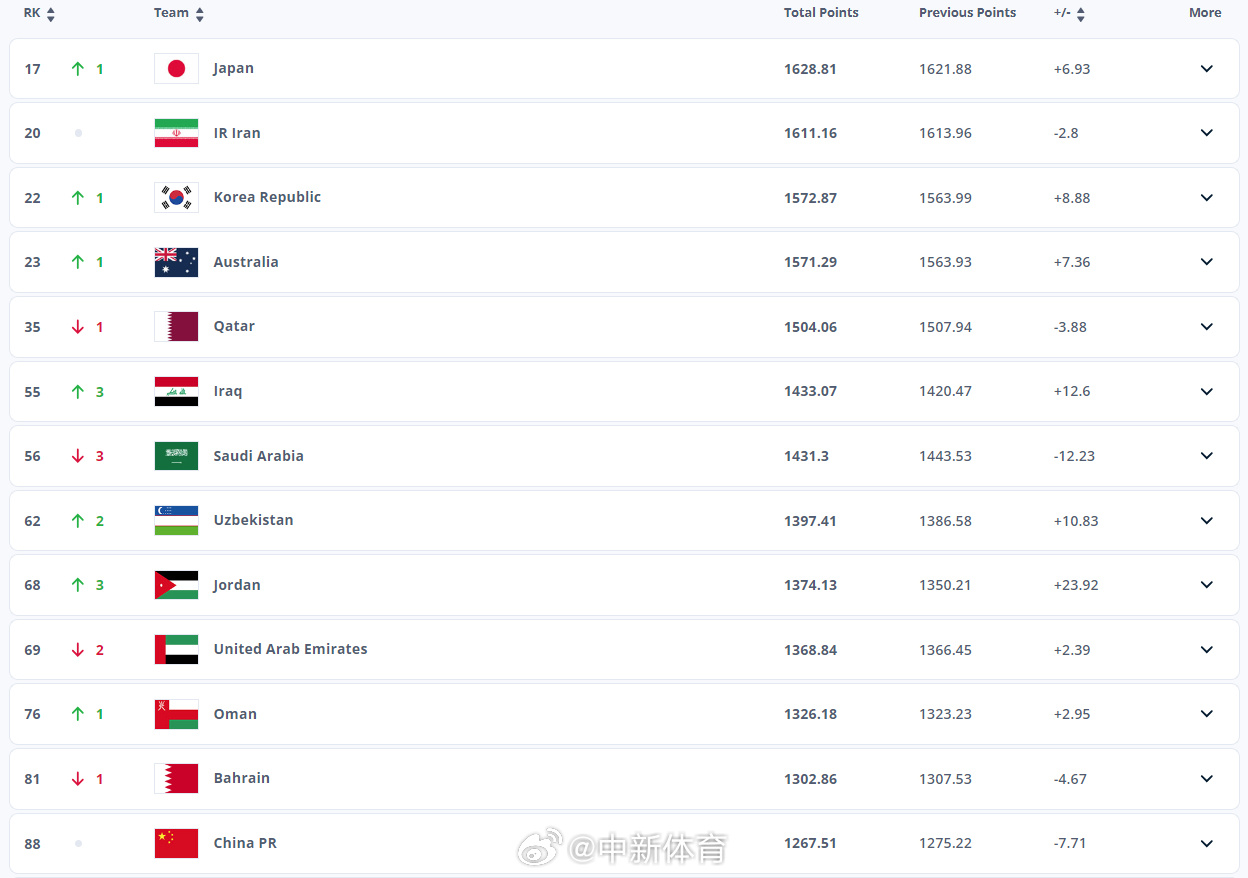Show more details for Oman
1248x878 pixels.
pyautogui.click(x=1206, y=714)
